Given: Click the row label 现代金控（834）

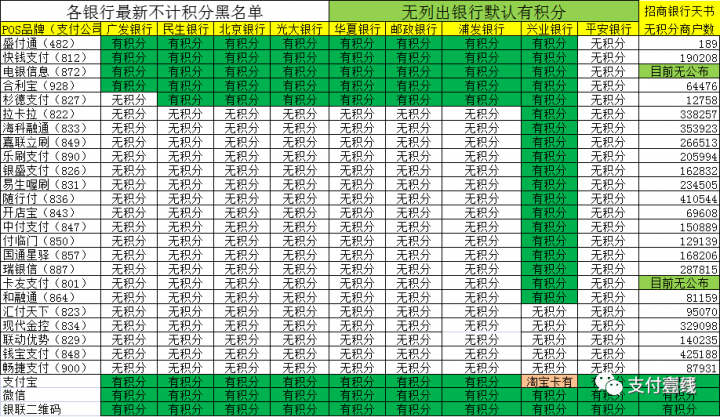Looking at the screenshot, I should point(51,326).
